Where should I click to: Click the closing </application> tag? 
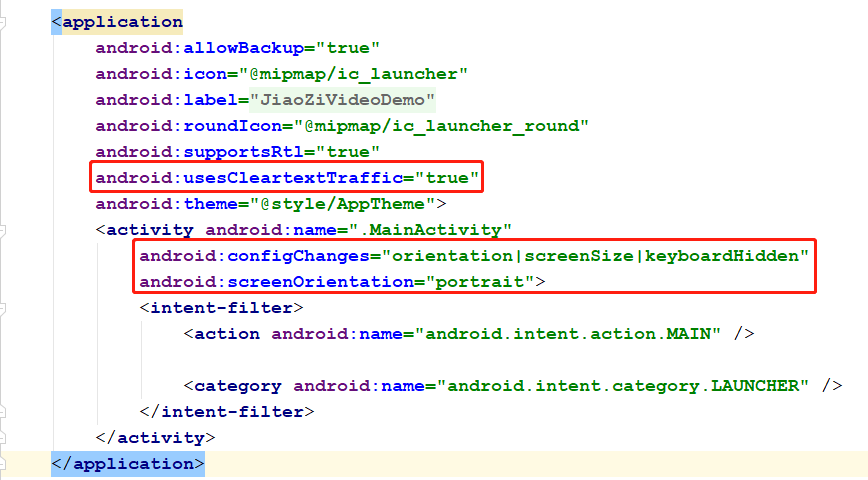(x=128, y=464)
